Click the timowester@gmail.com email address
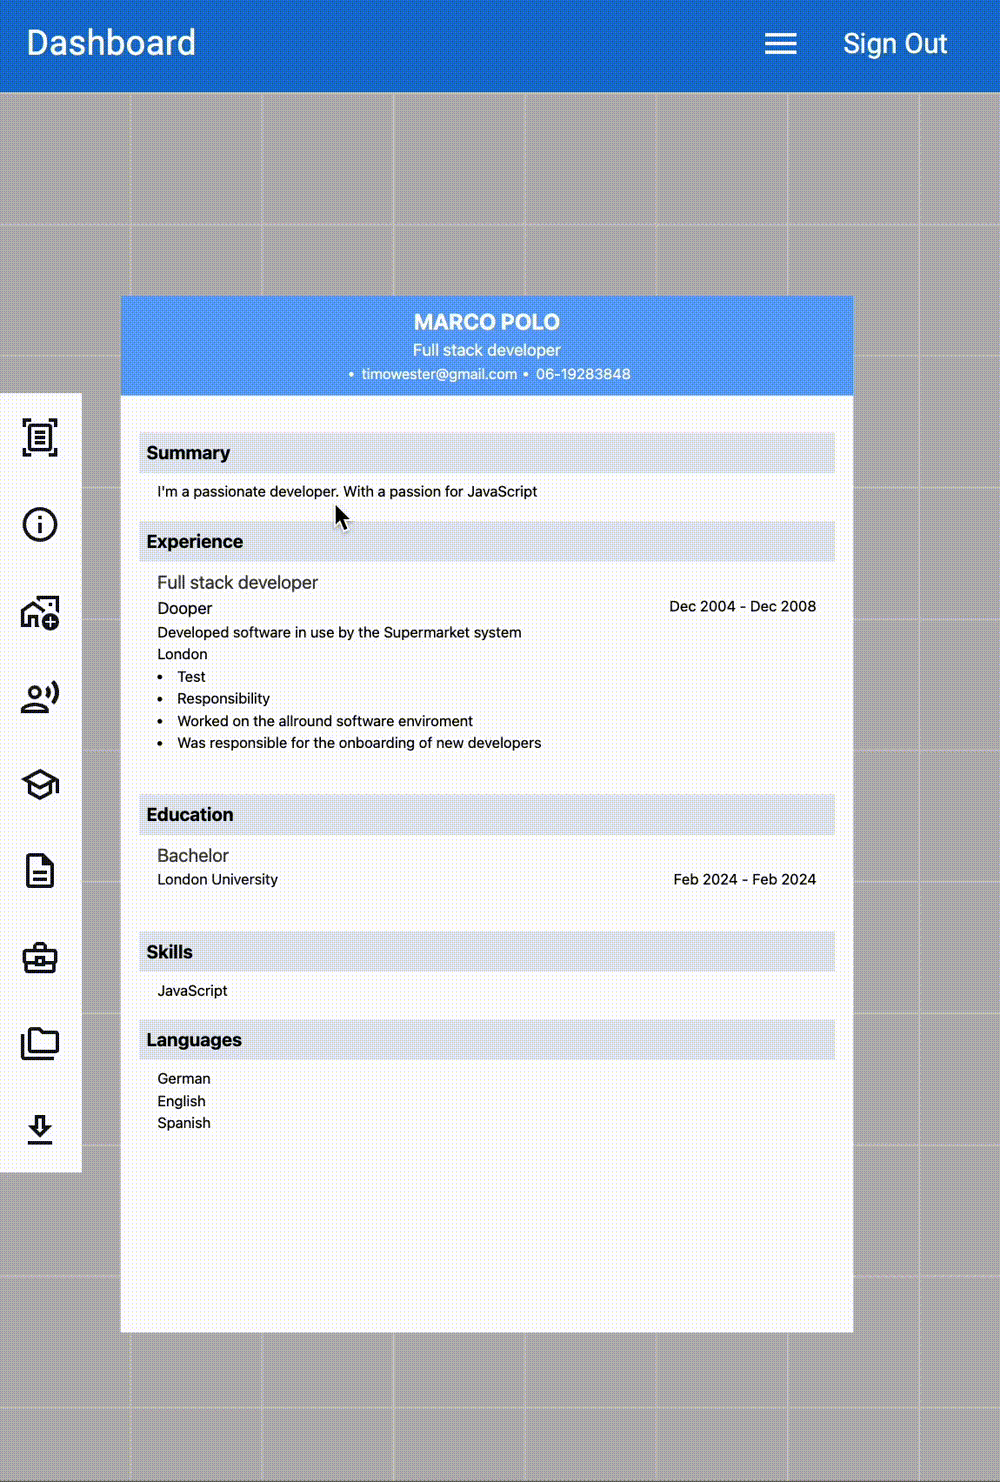The height and width of the screenshot is (1482, 1000). [439, 374]
